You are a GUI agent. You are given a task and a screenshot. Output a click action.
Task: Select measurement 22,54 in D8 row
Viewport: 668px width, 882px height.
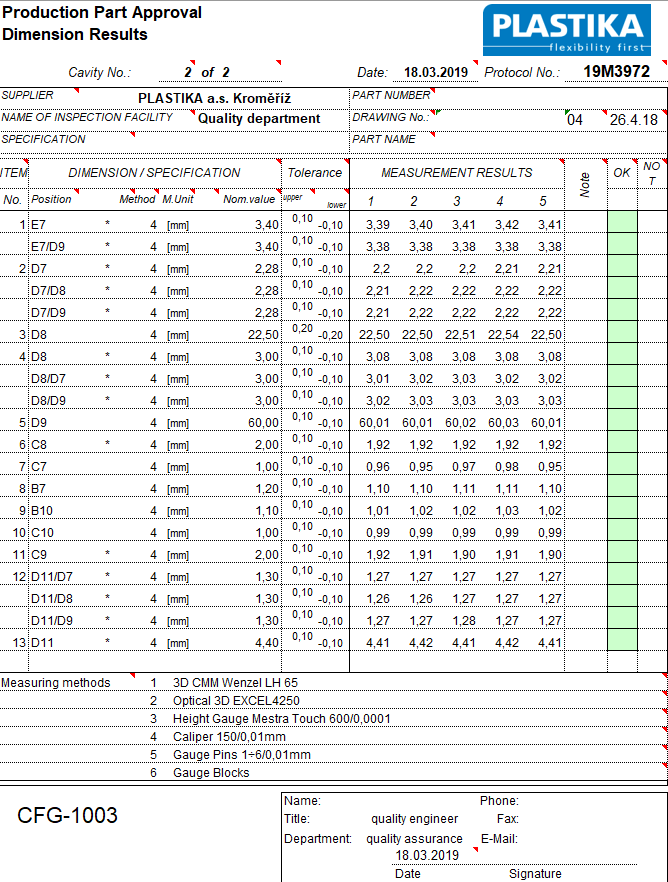tap(503, 335)
